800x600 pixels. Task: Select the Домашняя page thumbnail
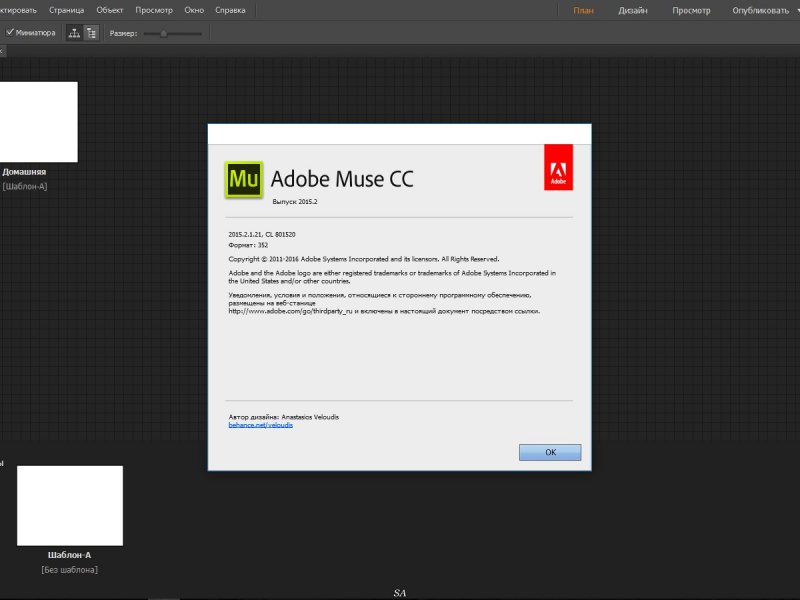click(39, 122)
